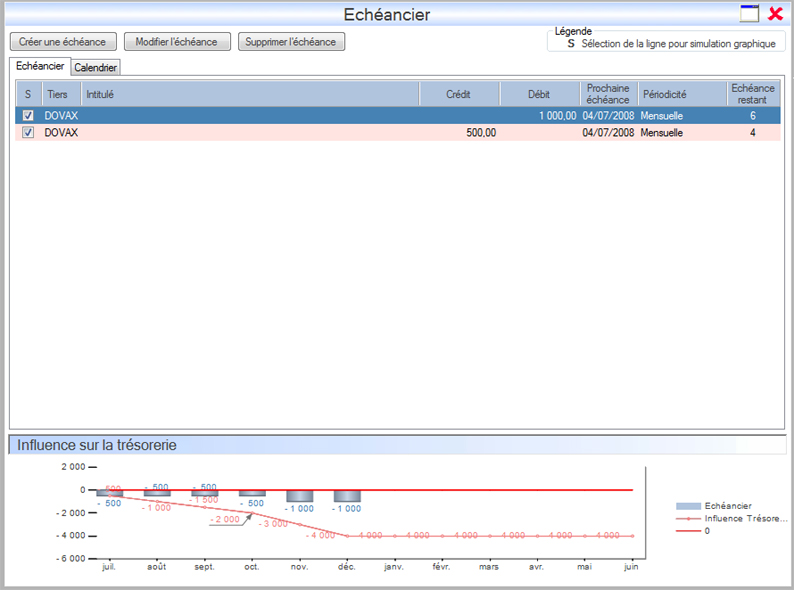Click Supprimer l'échéance button
This screenshot has height=590, width=794.
click(x=291, y=42)
